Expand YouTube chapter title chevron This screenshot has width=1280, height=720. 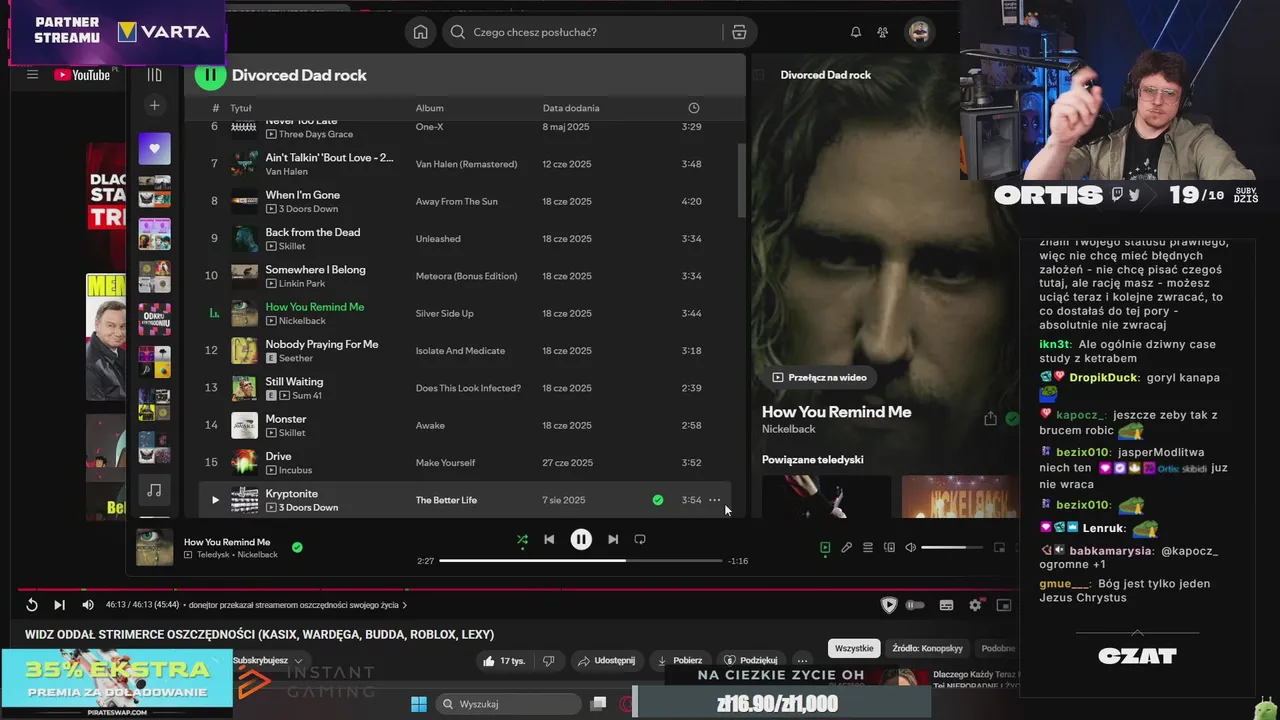point(404,605)
